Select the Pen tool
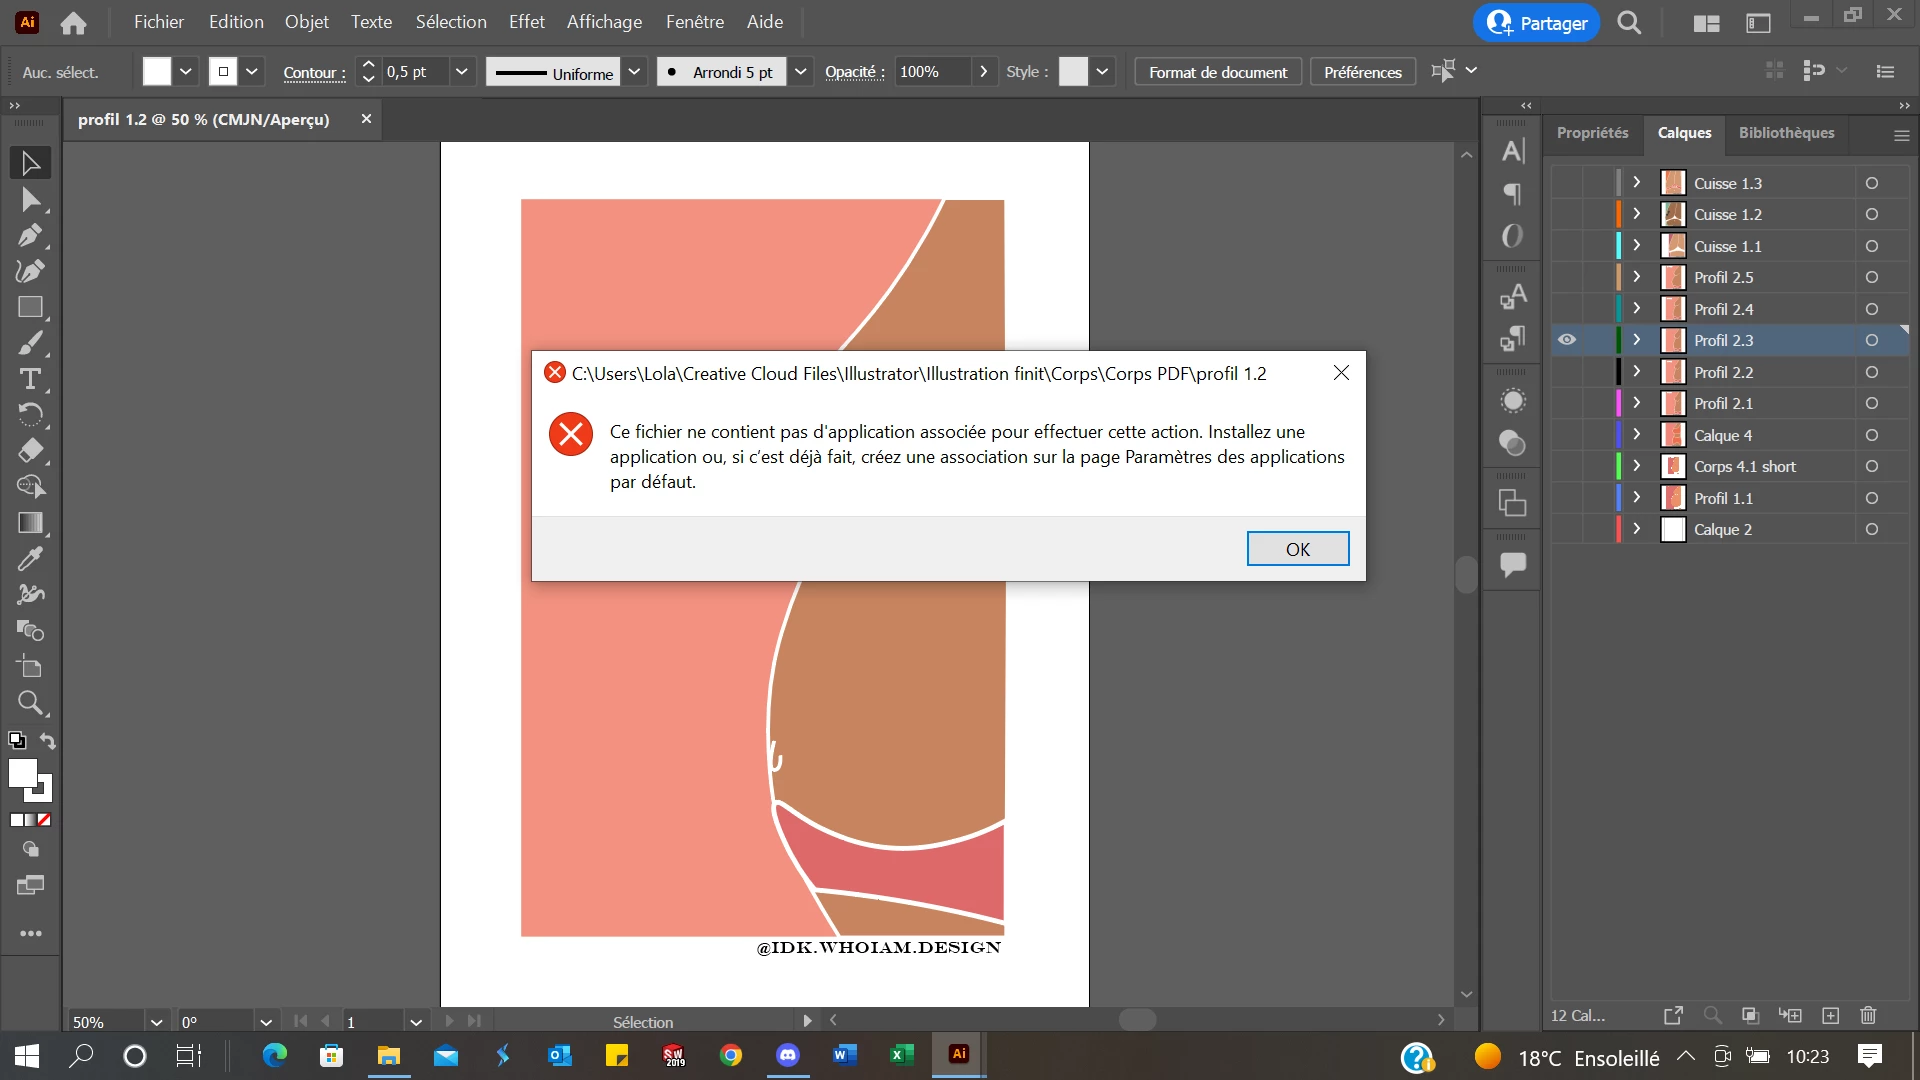This screenshot has height=1080, width=1920. pos(30,236)
